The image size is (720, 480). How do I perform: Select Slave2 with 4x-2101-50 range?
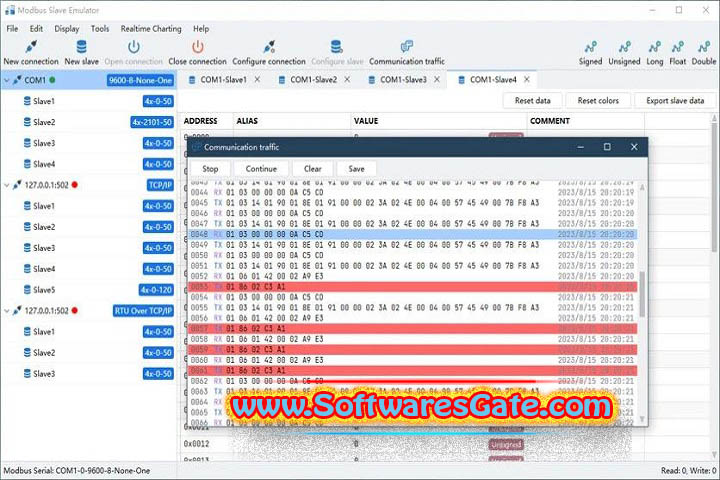point(88,122)
